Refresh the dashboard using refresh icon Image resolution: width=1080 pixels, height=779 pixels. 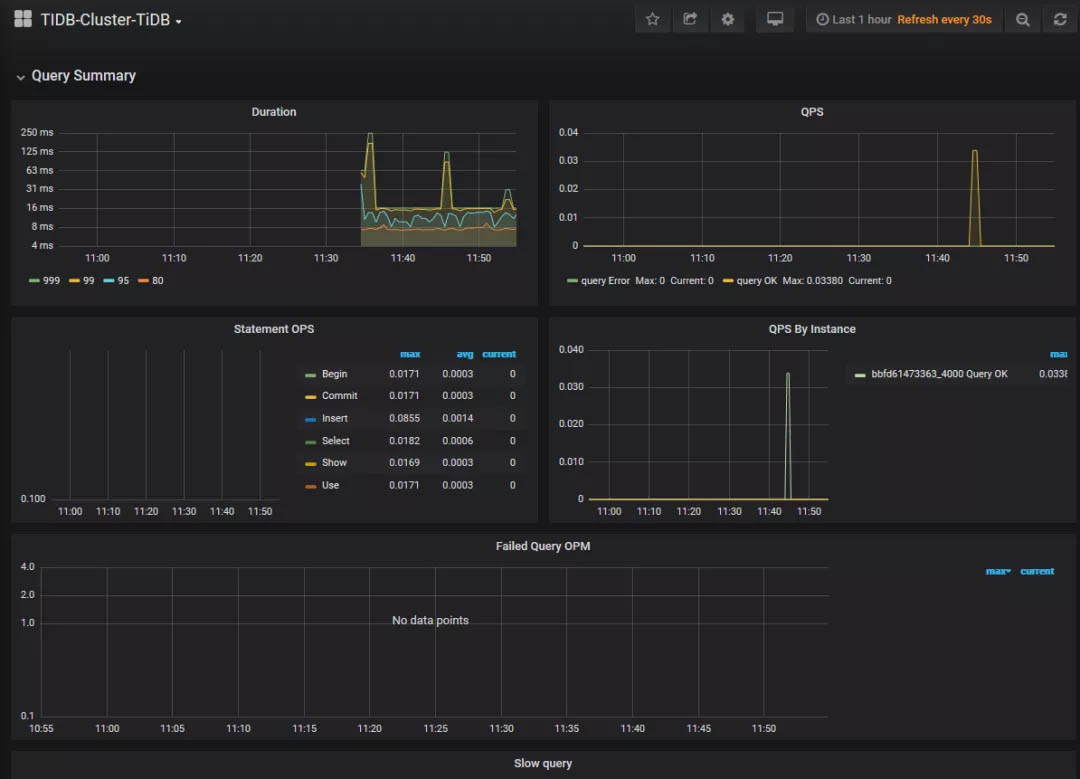pyautogui.click(x=1060, y=19)
